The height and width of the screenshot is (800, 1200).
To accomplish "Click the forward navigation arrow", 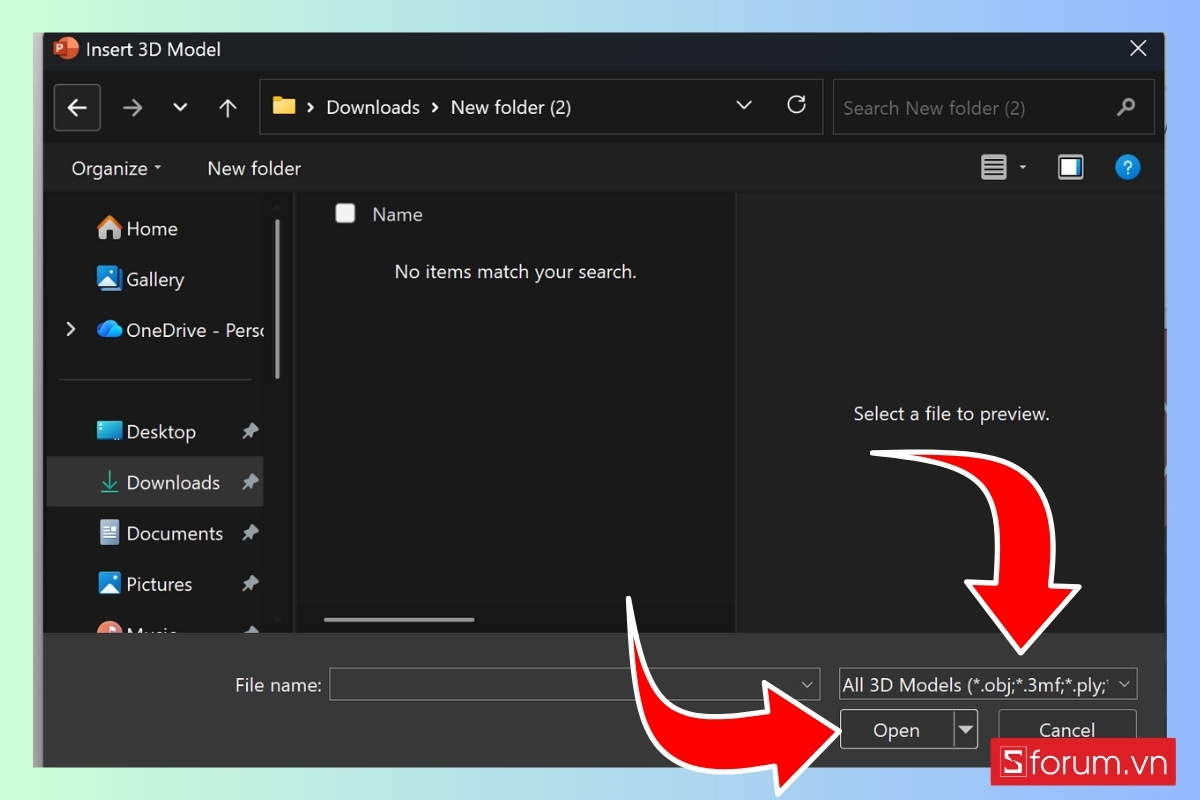I will tap(132, 107).
